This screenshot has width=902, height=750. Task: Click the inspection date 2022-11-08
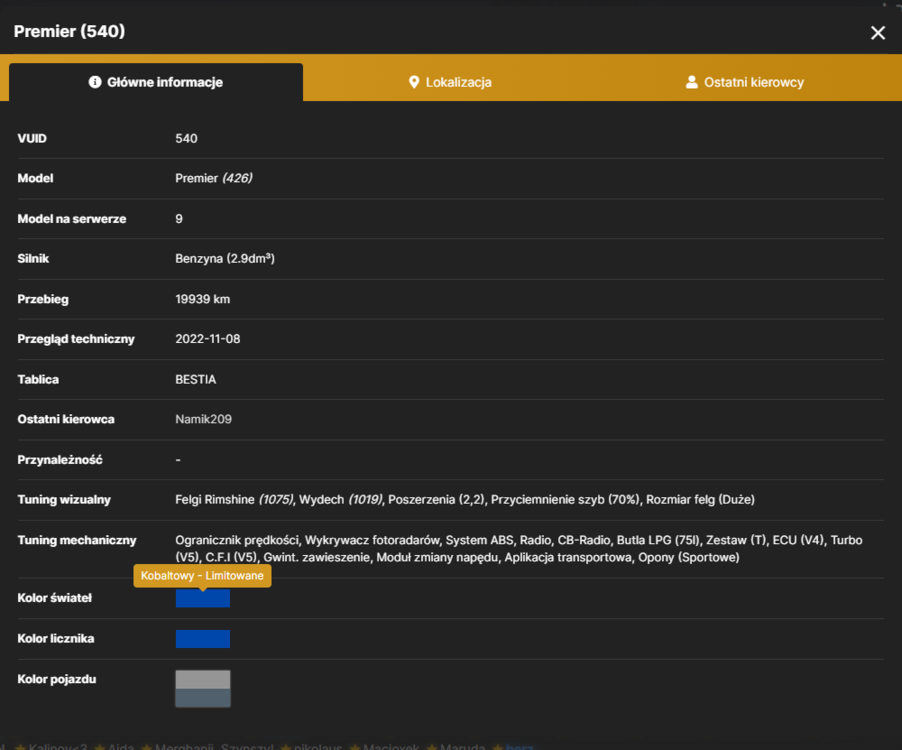click(208, 339)
